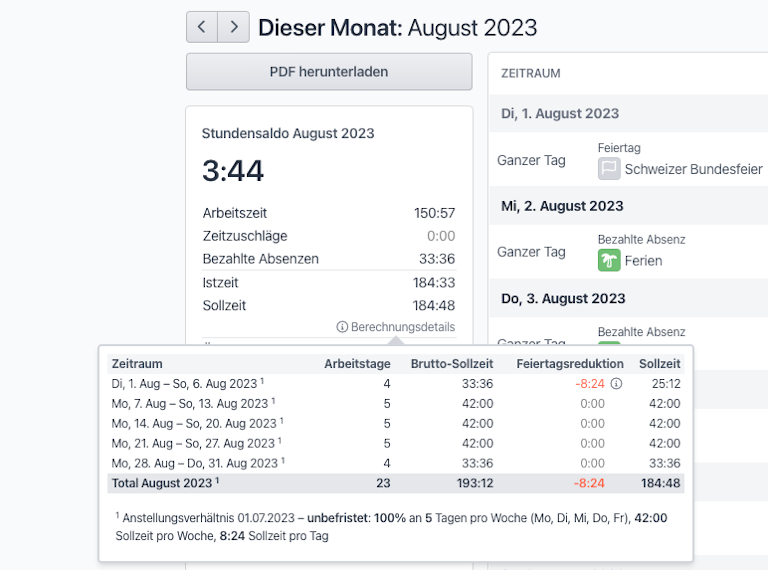Click the Stundensaldo August 2023 title
Image resolution: width=768 pixels, height=570 pixels.
(288, 133)
